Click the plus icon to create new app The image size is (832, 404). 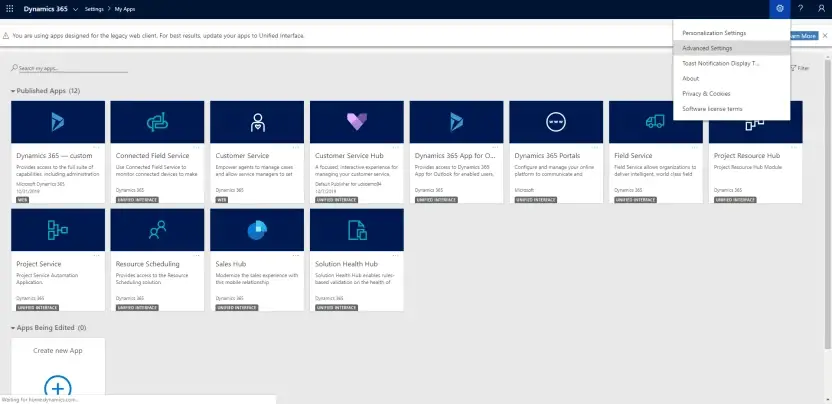coord(58,389)
